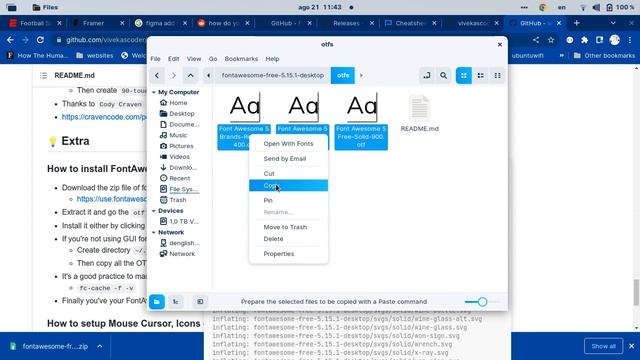
Task: Go back in Chrome browser
Action: pyautogui.click(x=10, y=40)
